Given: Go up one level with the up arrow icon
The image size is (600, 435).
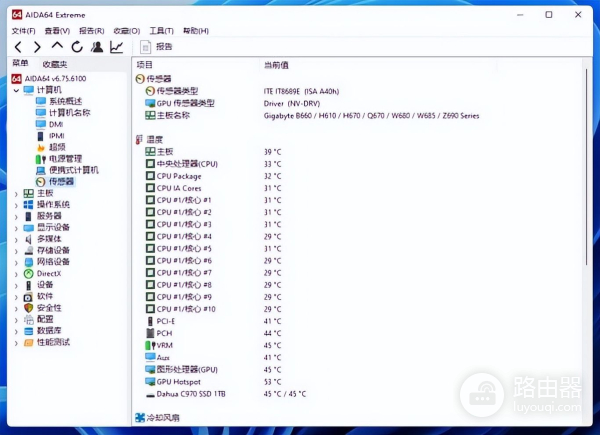Looking at the screenshot, I should (x=57, y=46).
